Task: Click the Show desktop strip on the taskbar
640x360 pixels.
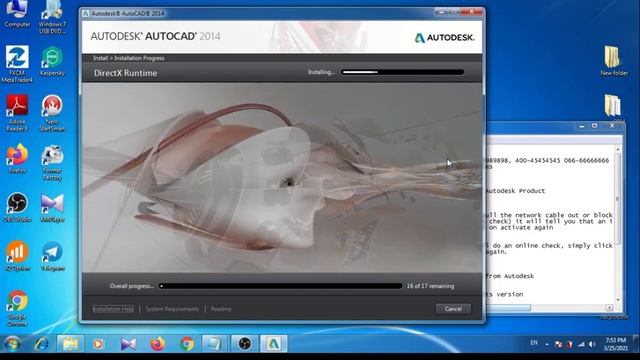Action: pyautogui.click(x=636, y=344)
